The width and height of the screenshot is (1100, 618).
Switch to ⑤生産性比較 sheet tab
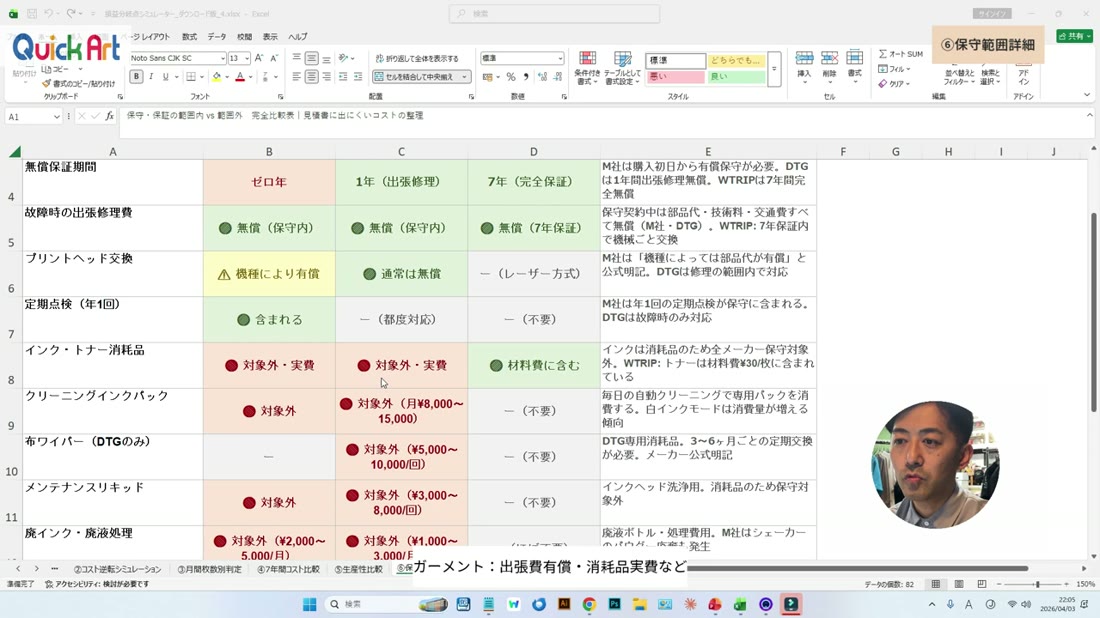(358, 569)
